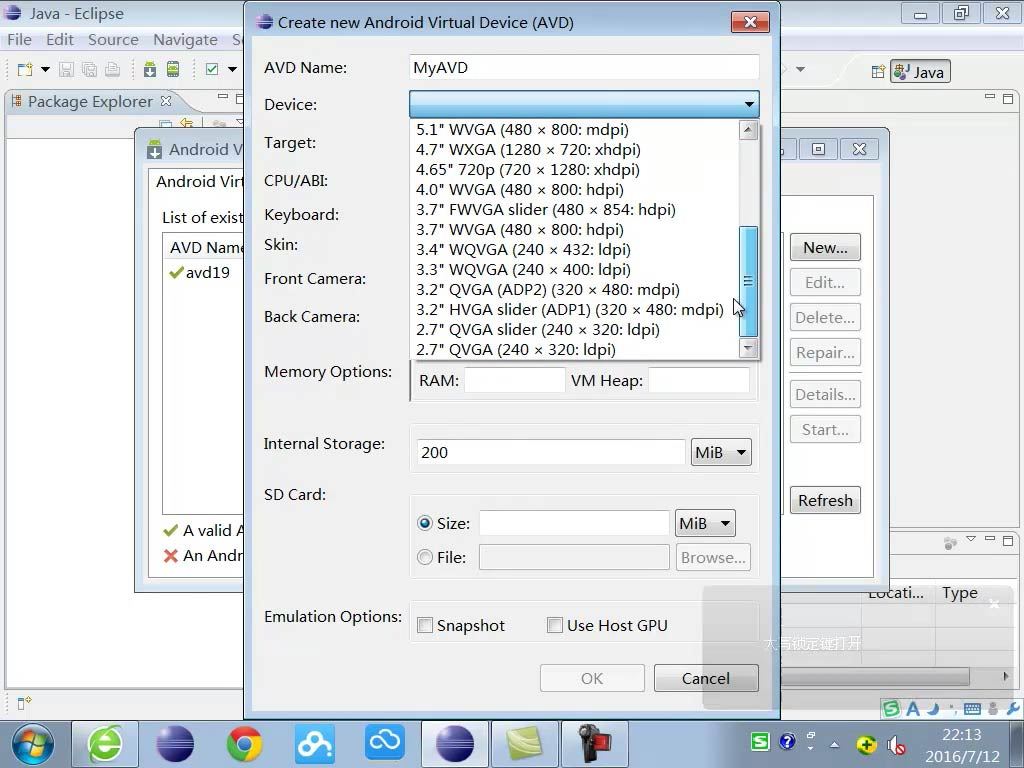Select the SD Card Size radio button
The height and width of the screenshot is (768, 1024).
pyautogui.click(x=425, y=523)
